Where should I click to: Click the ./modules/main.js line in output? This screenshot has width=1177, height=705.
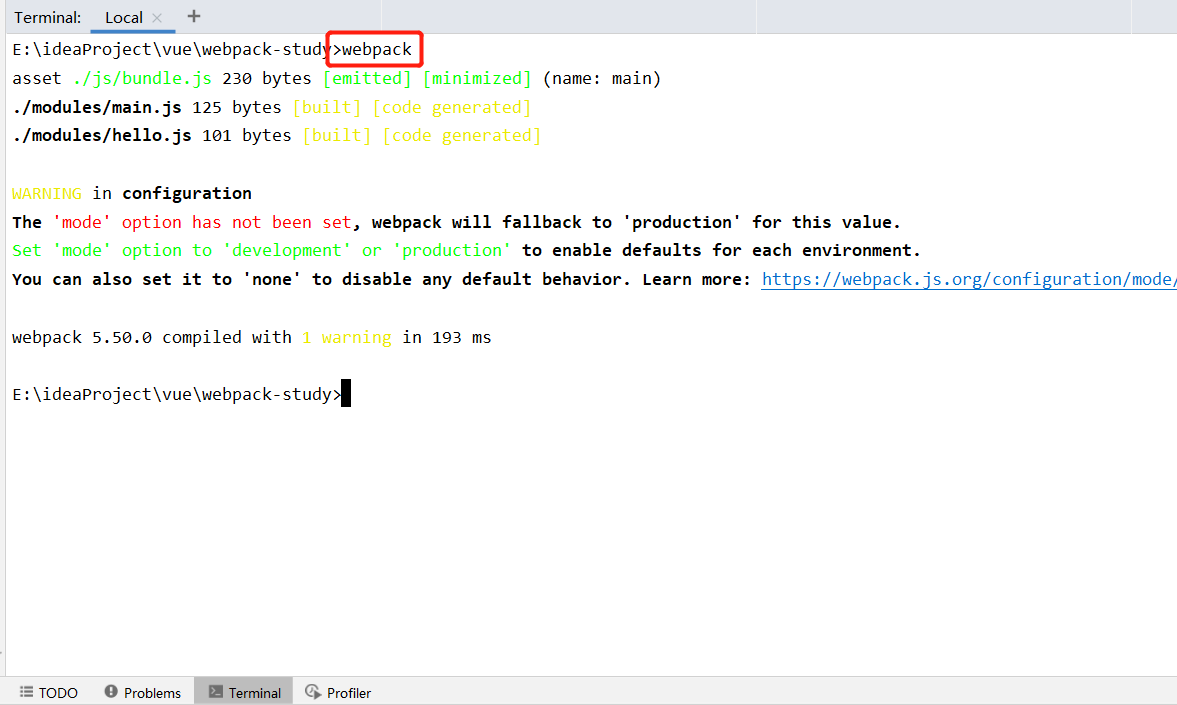tap(97, 107)
